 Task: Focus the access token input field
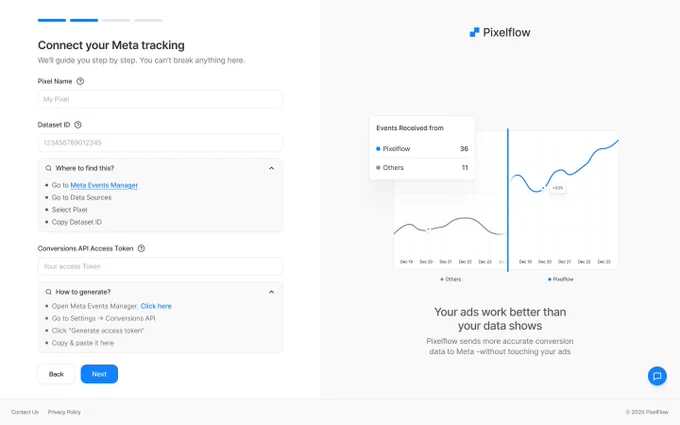160,266
